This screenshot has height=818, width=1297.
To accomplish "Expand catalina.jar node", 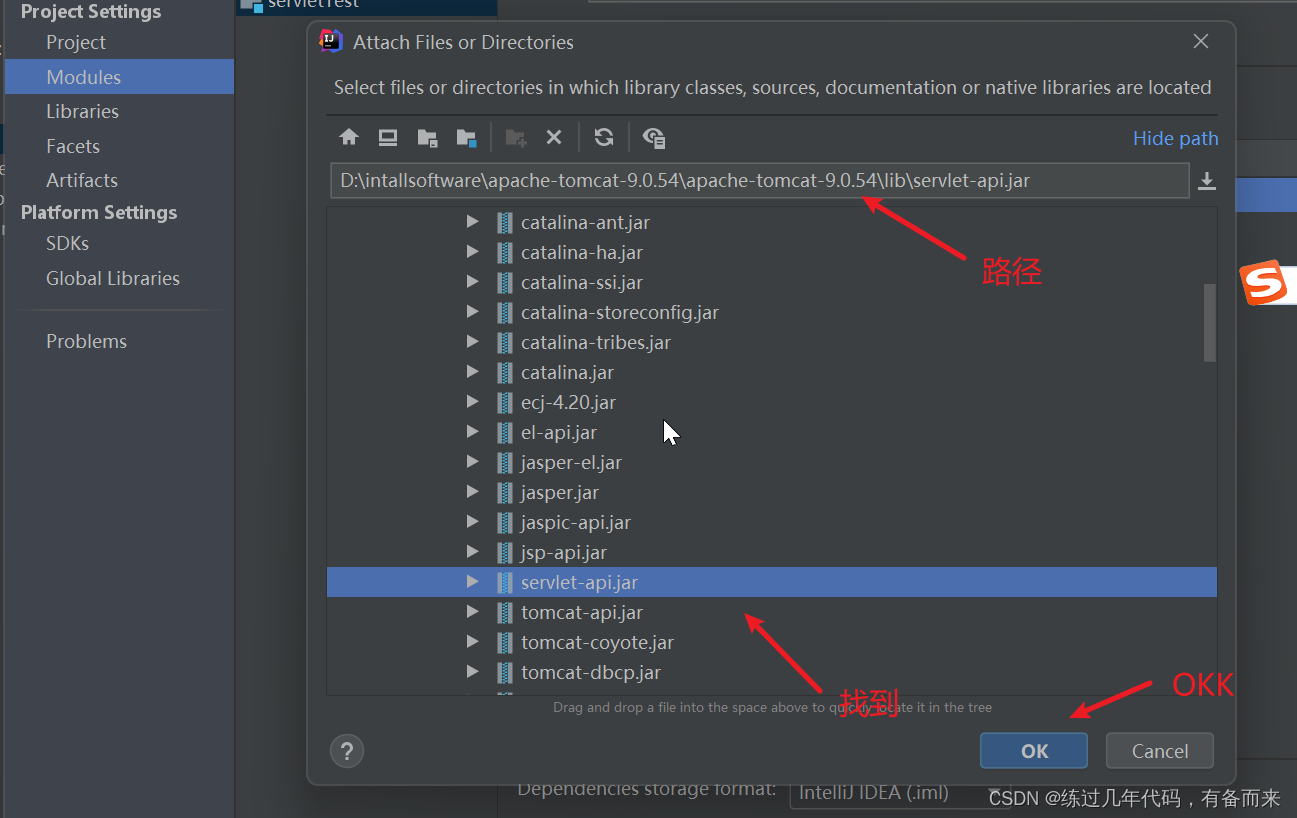I will (x=473, y=372).
